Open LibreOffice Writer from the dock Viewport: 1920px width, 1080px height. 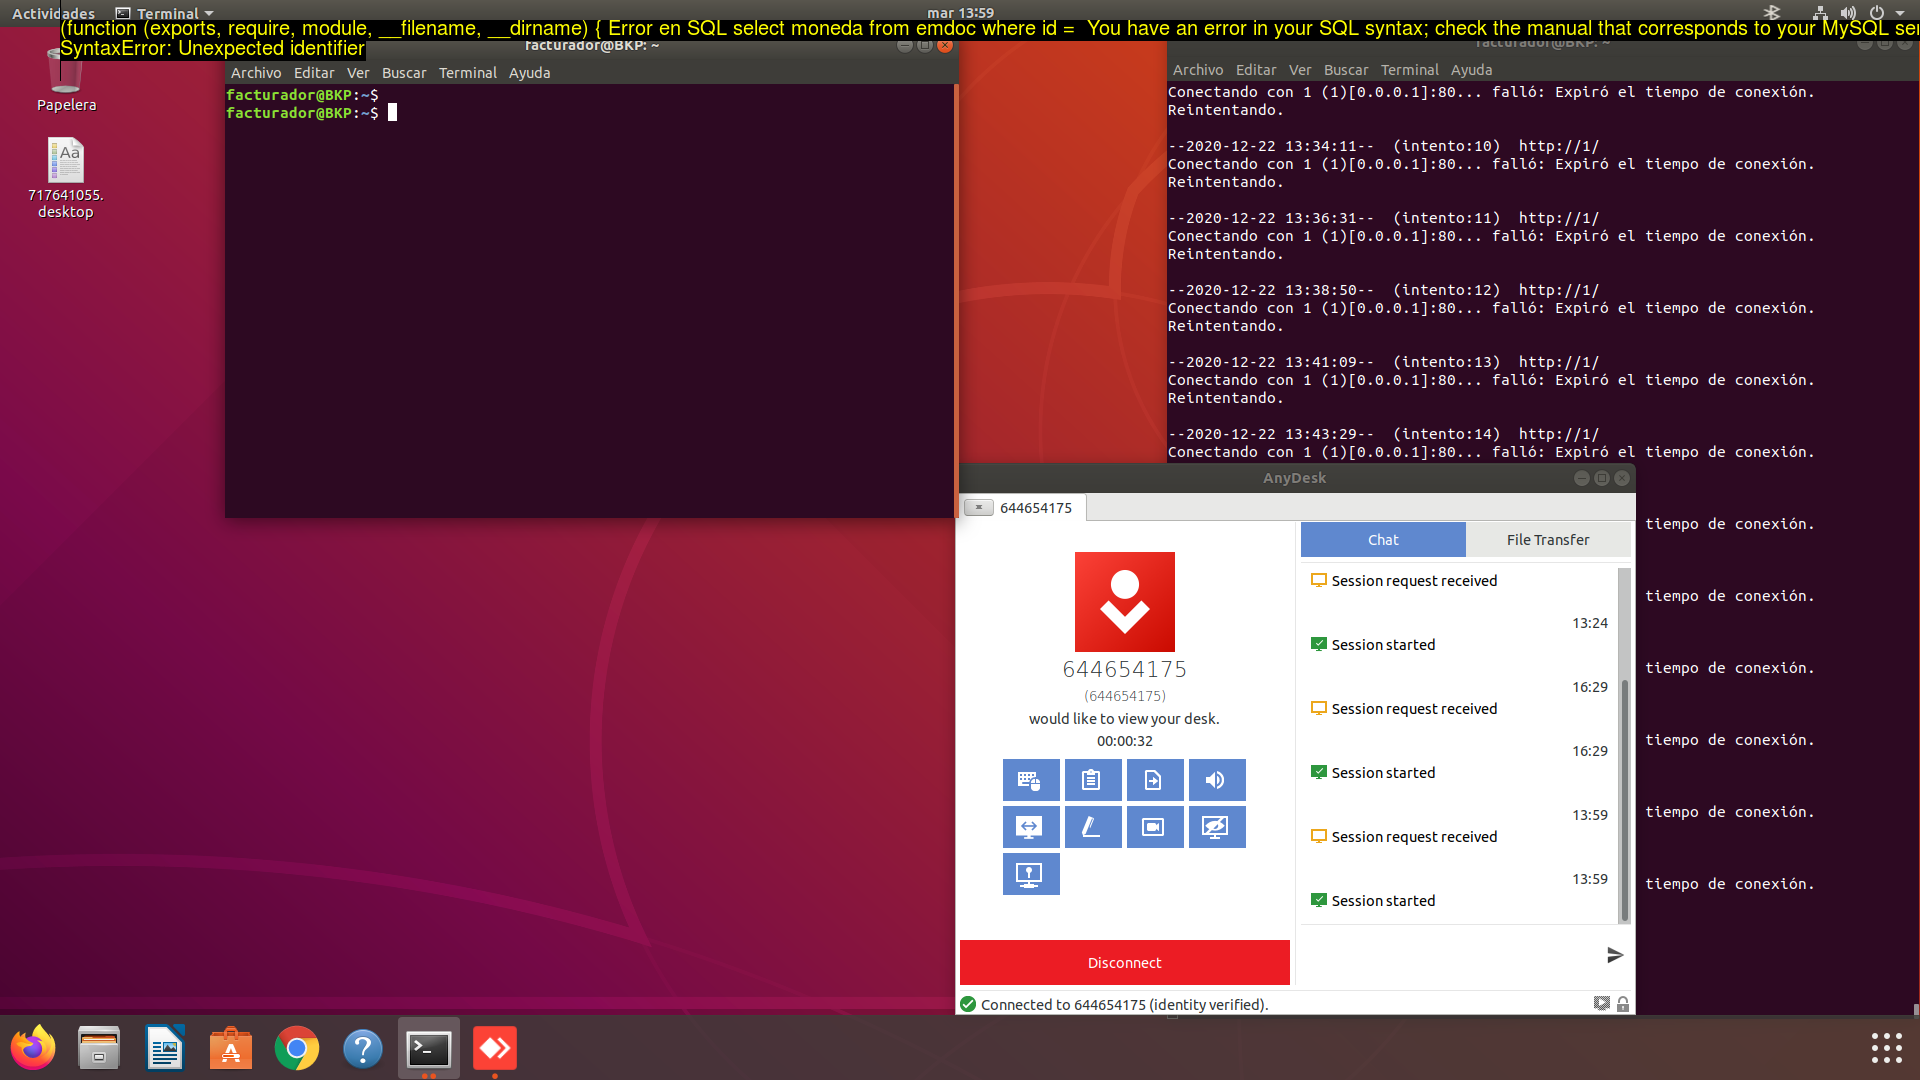tap(165, 1048)
